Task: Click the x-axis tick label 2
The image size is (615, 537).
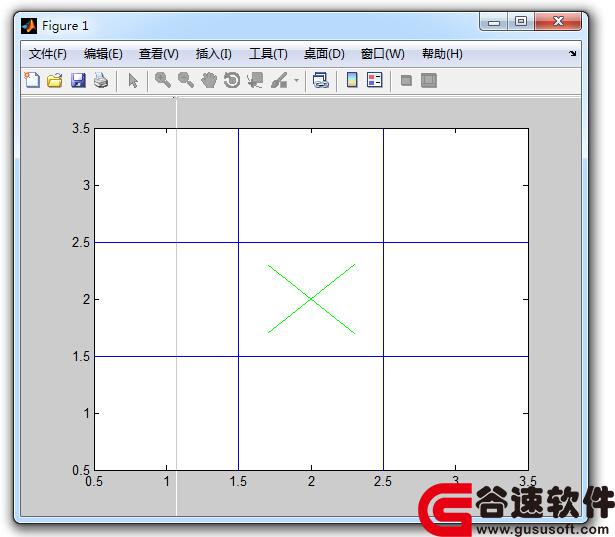Action: point(311,481)
